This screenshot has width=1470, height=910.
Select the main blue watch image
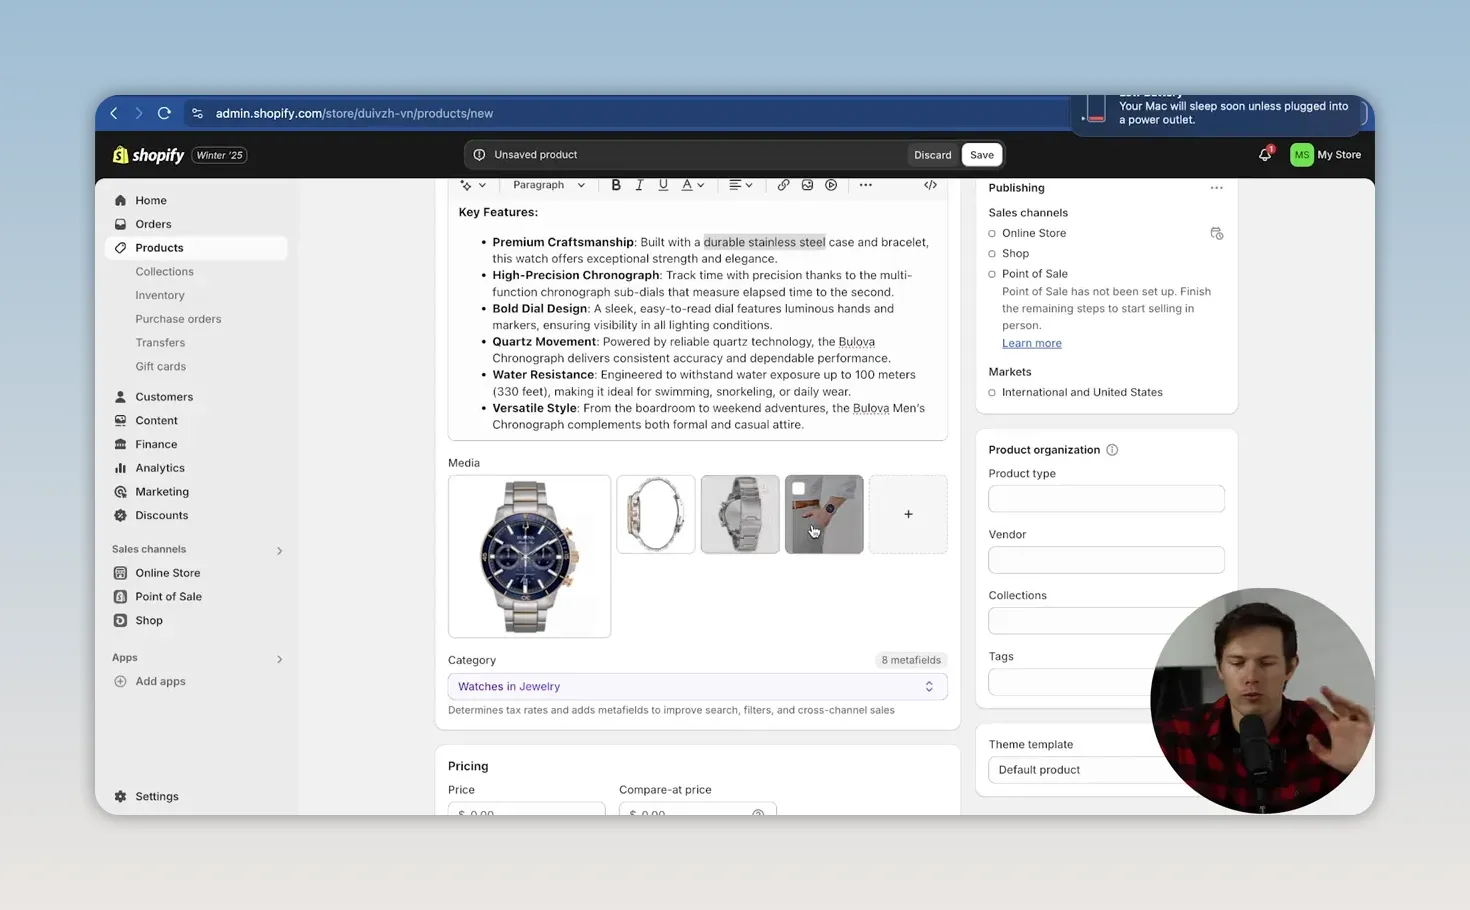[529, 556]
